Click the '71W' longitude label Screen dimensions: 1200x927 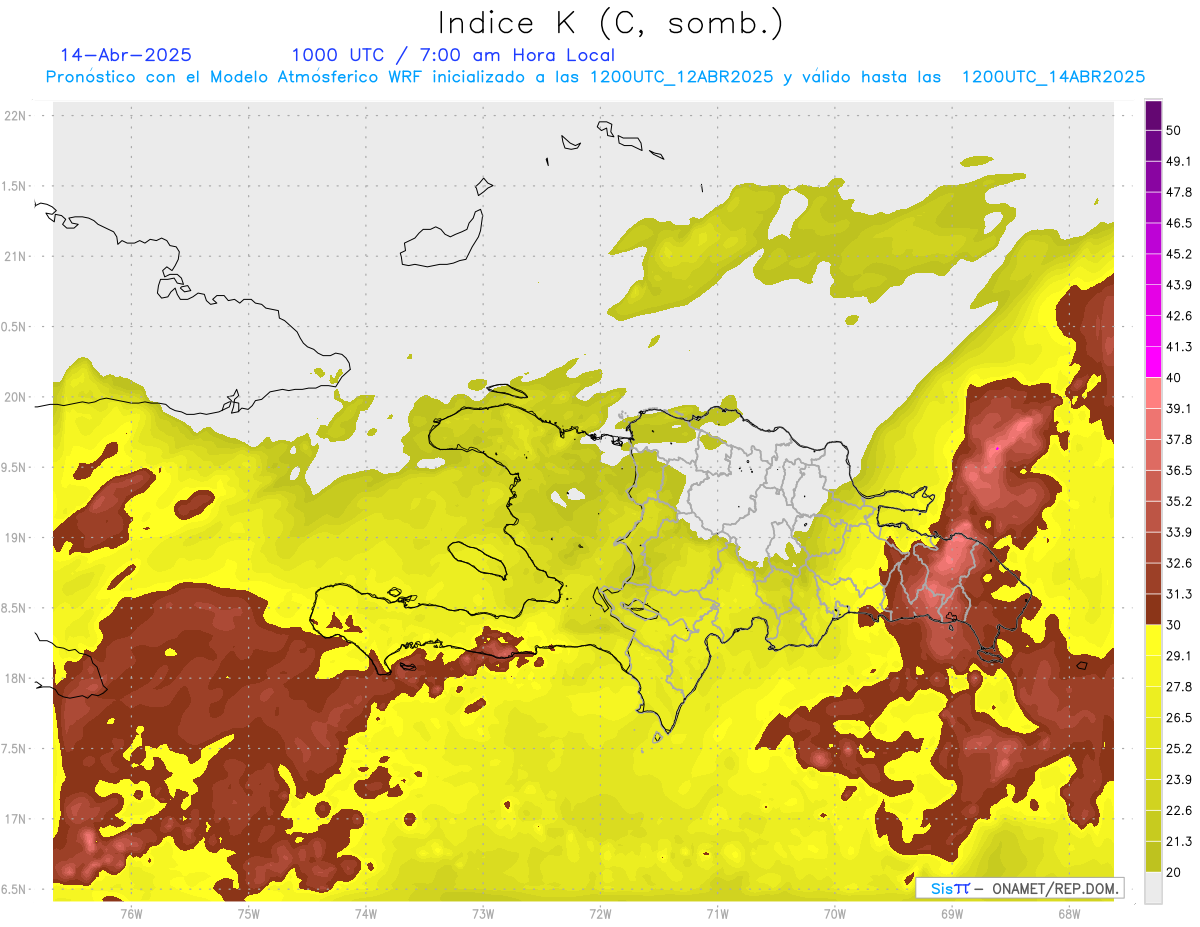[717, 913]
